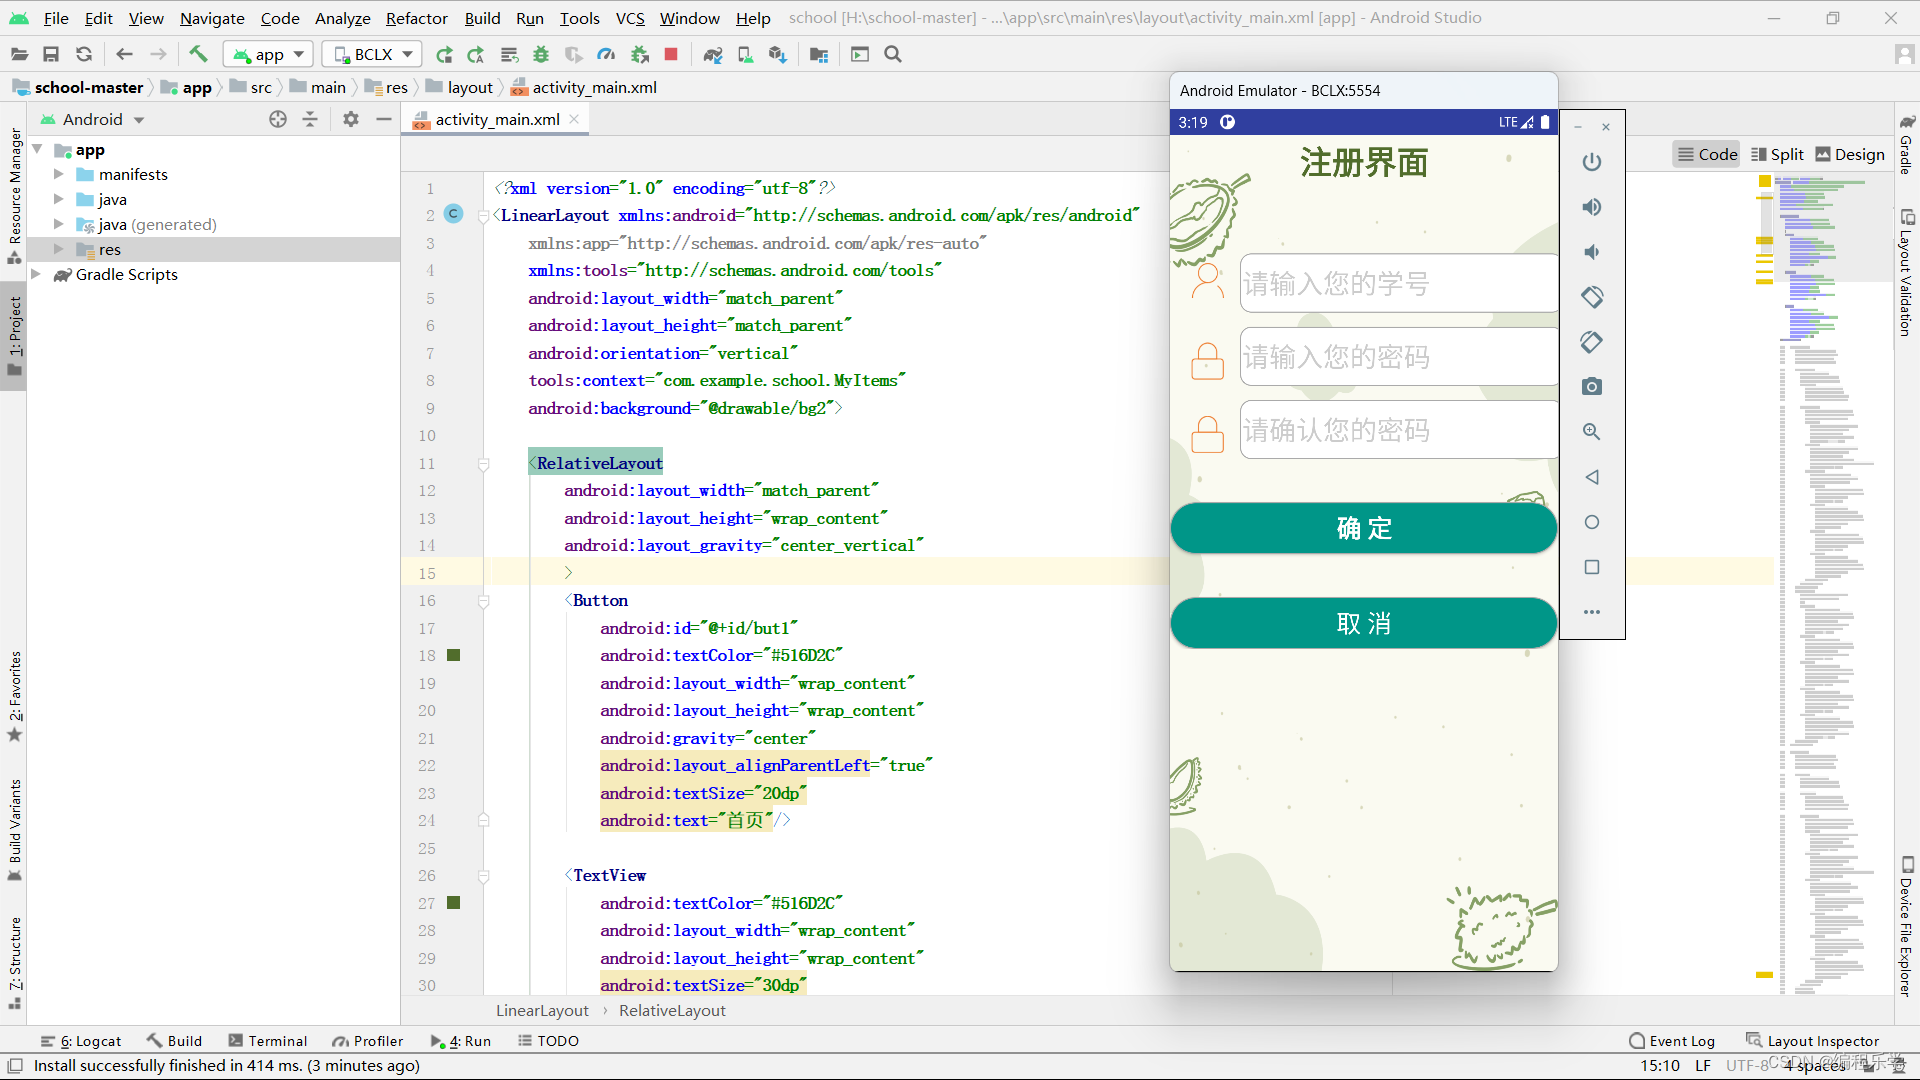The width and height of the screenshot is (1920, 1080).
Task: Switch editor to Design view
Action: click(x=1850, y=154)
